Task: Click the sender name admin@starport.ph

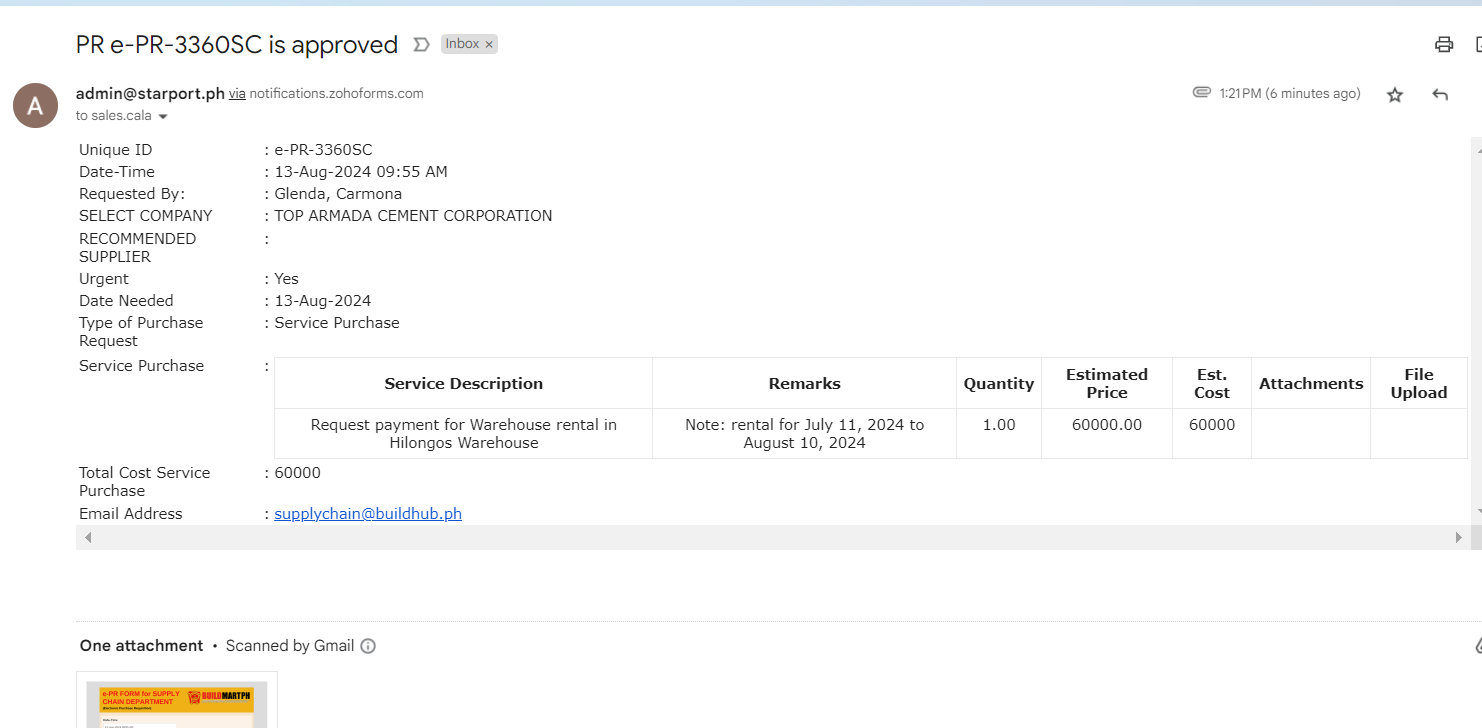Action: pos(150,94)
